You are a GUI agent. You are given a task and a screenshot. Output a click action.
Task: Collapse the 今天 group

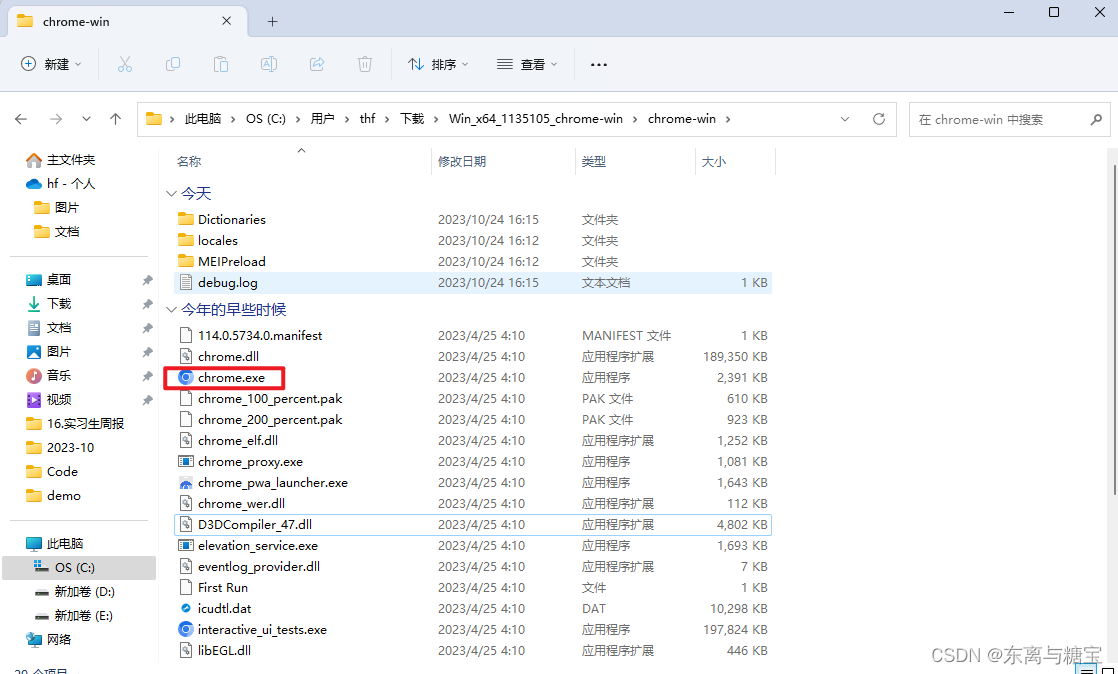[x=171, y=193]
